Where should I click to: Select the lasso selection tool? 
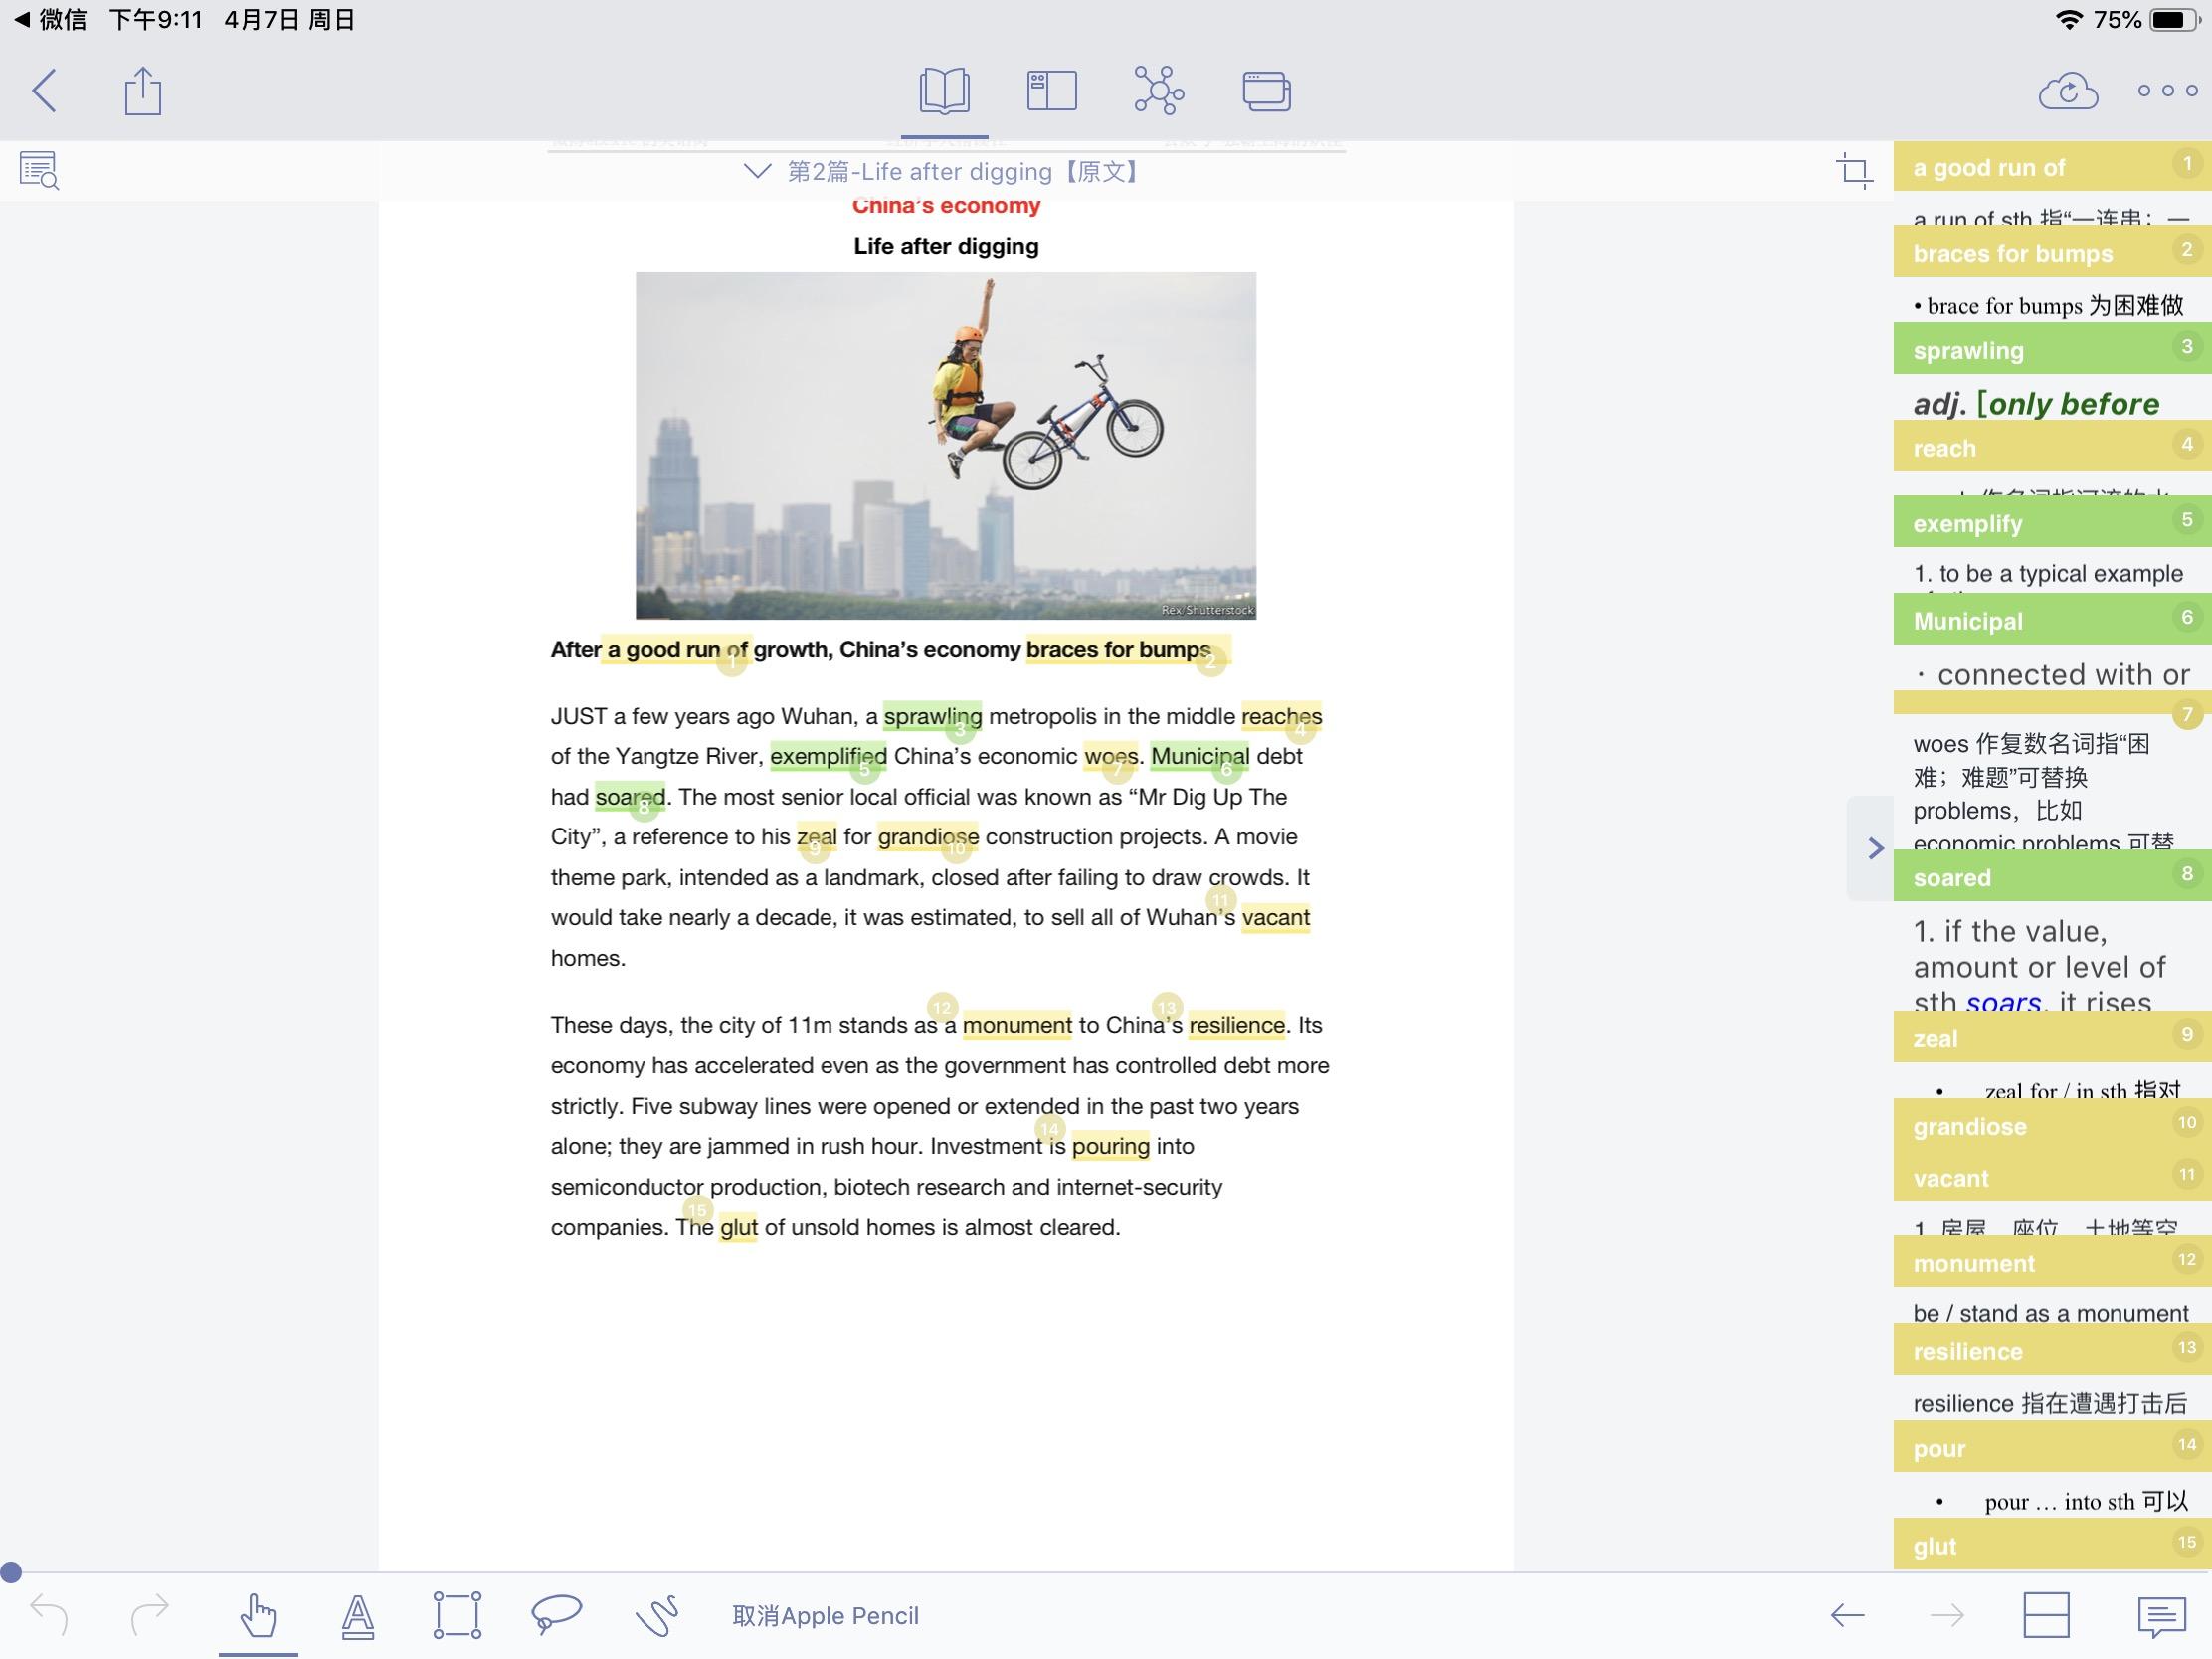[x=556, y=1613]
